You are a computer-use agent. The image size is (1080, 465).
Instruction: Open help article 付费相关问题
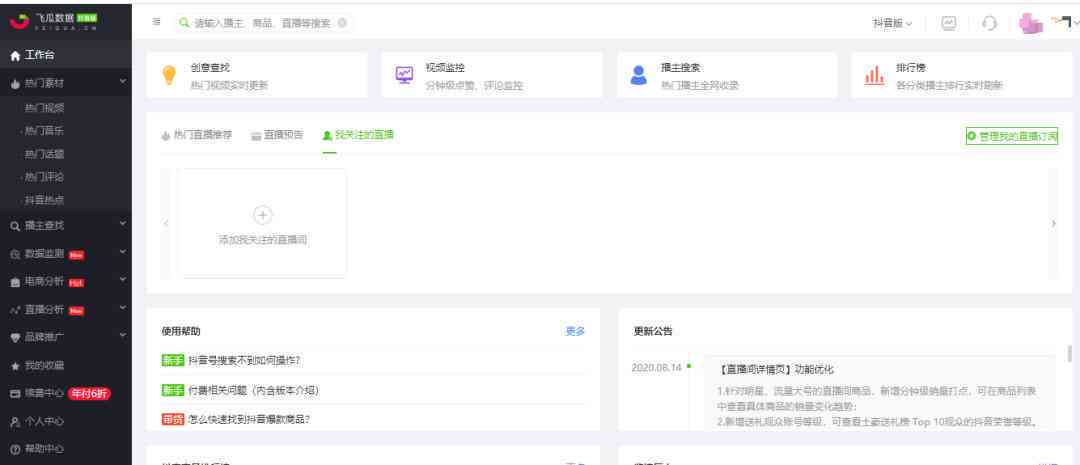tap(253, 391)
